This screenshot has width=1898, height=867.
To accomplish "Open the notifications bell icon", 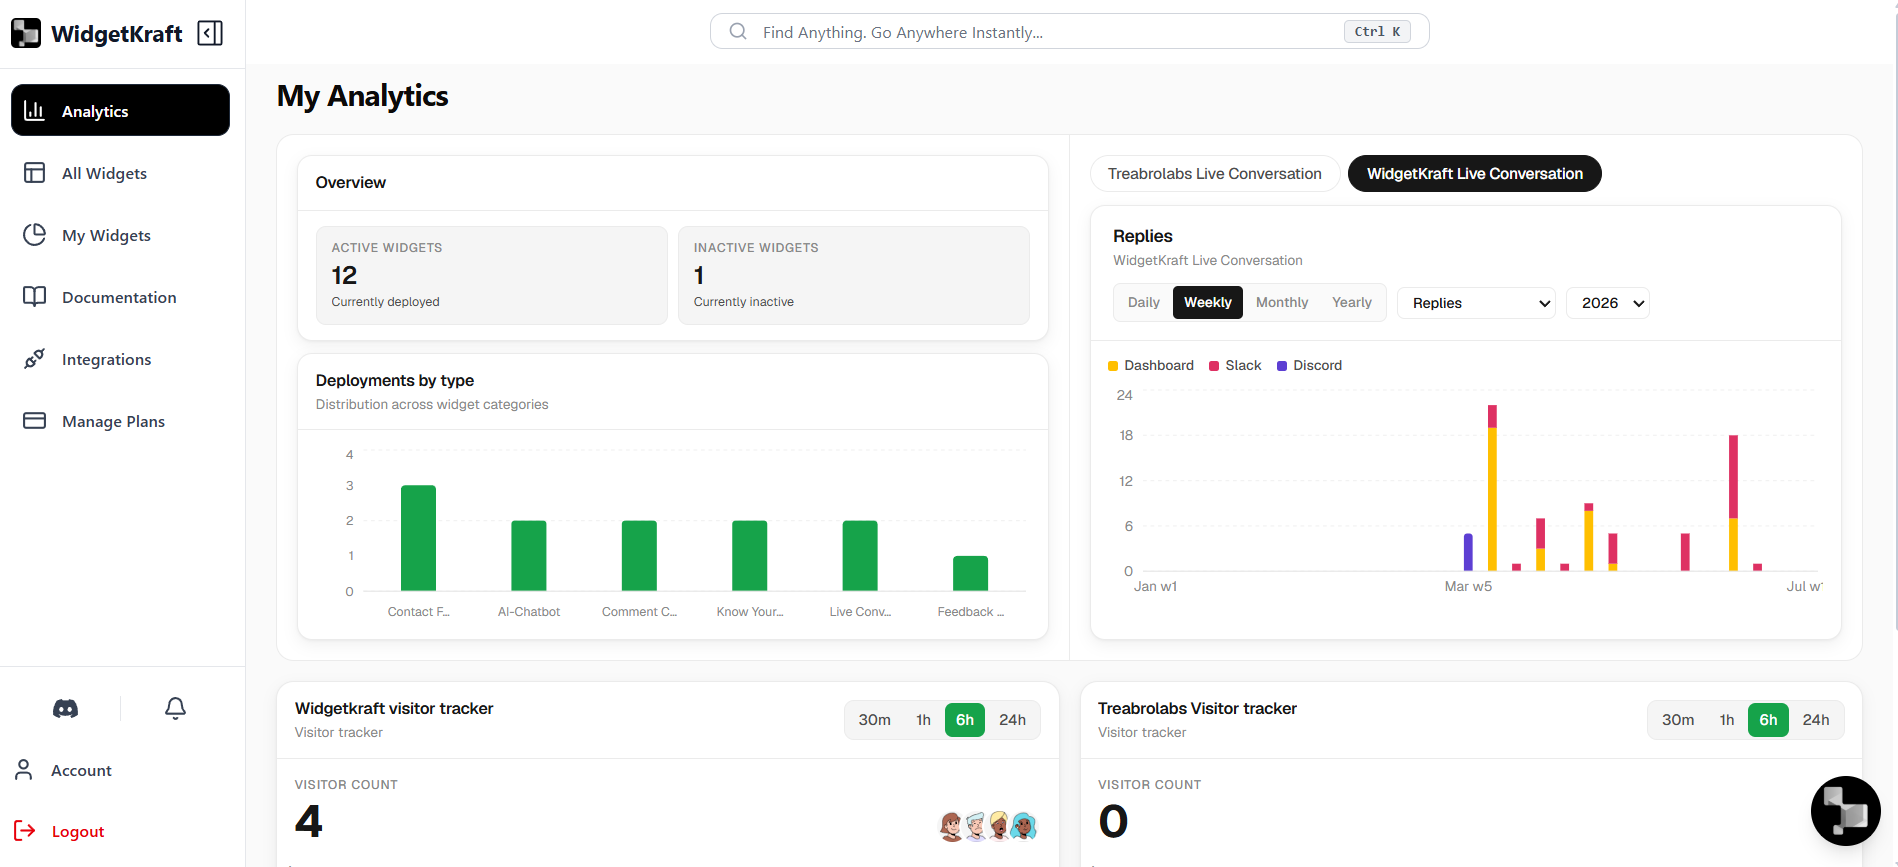I will coord(175,709).
